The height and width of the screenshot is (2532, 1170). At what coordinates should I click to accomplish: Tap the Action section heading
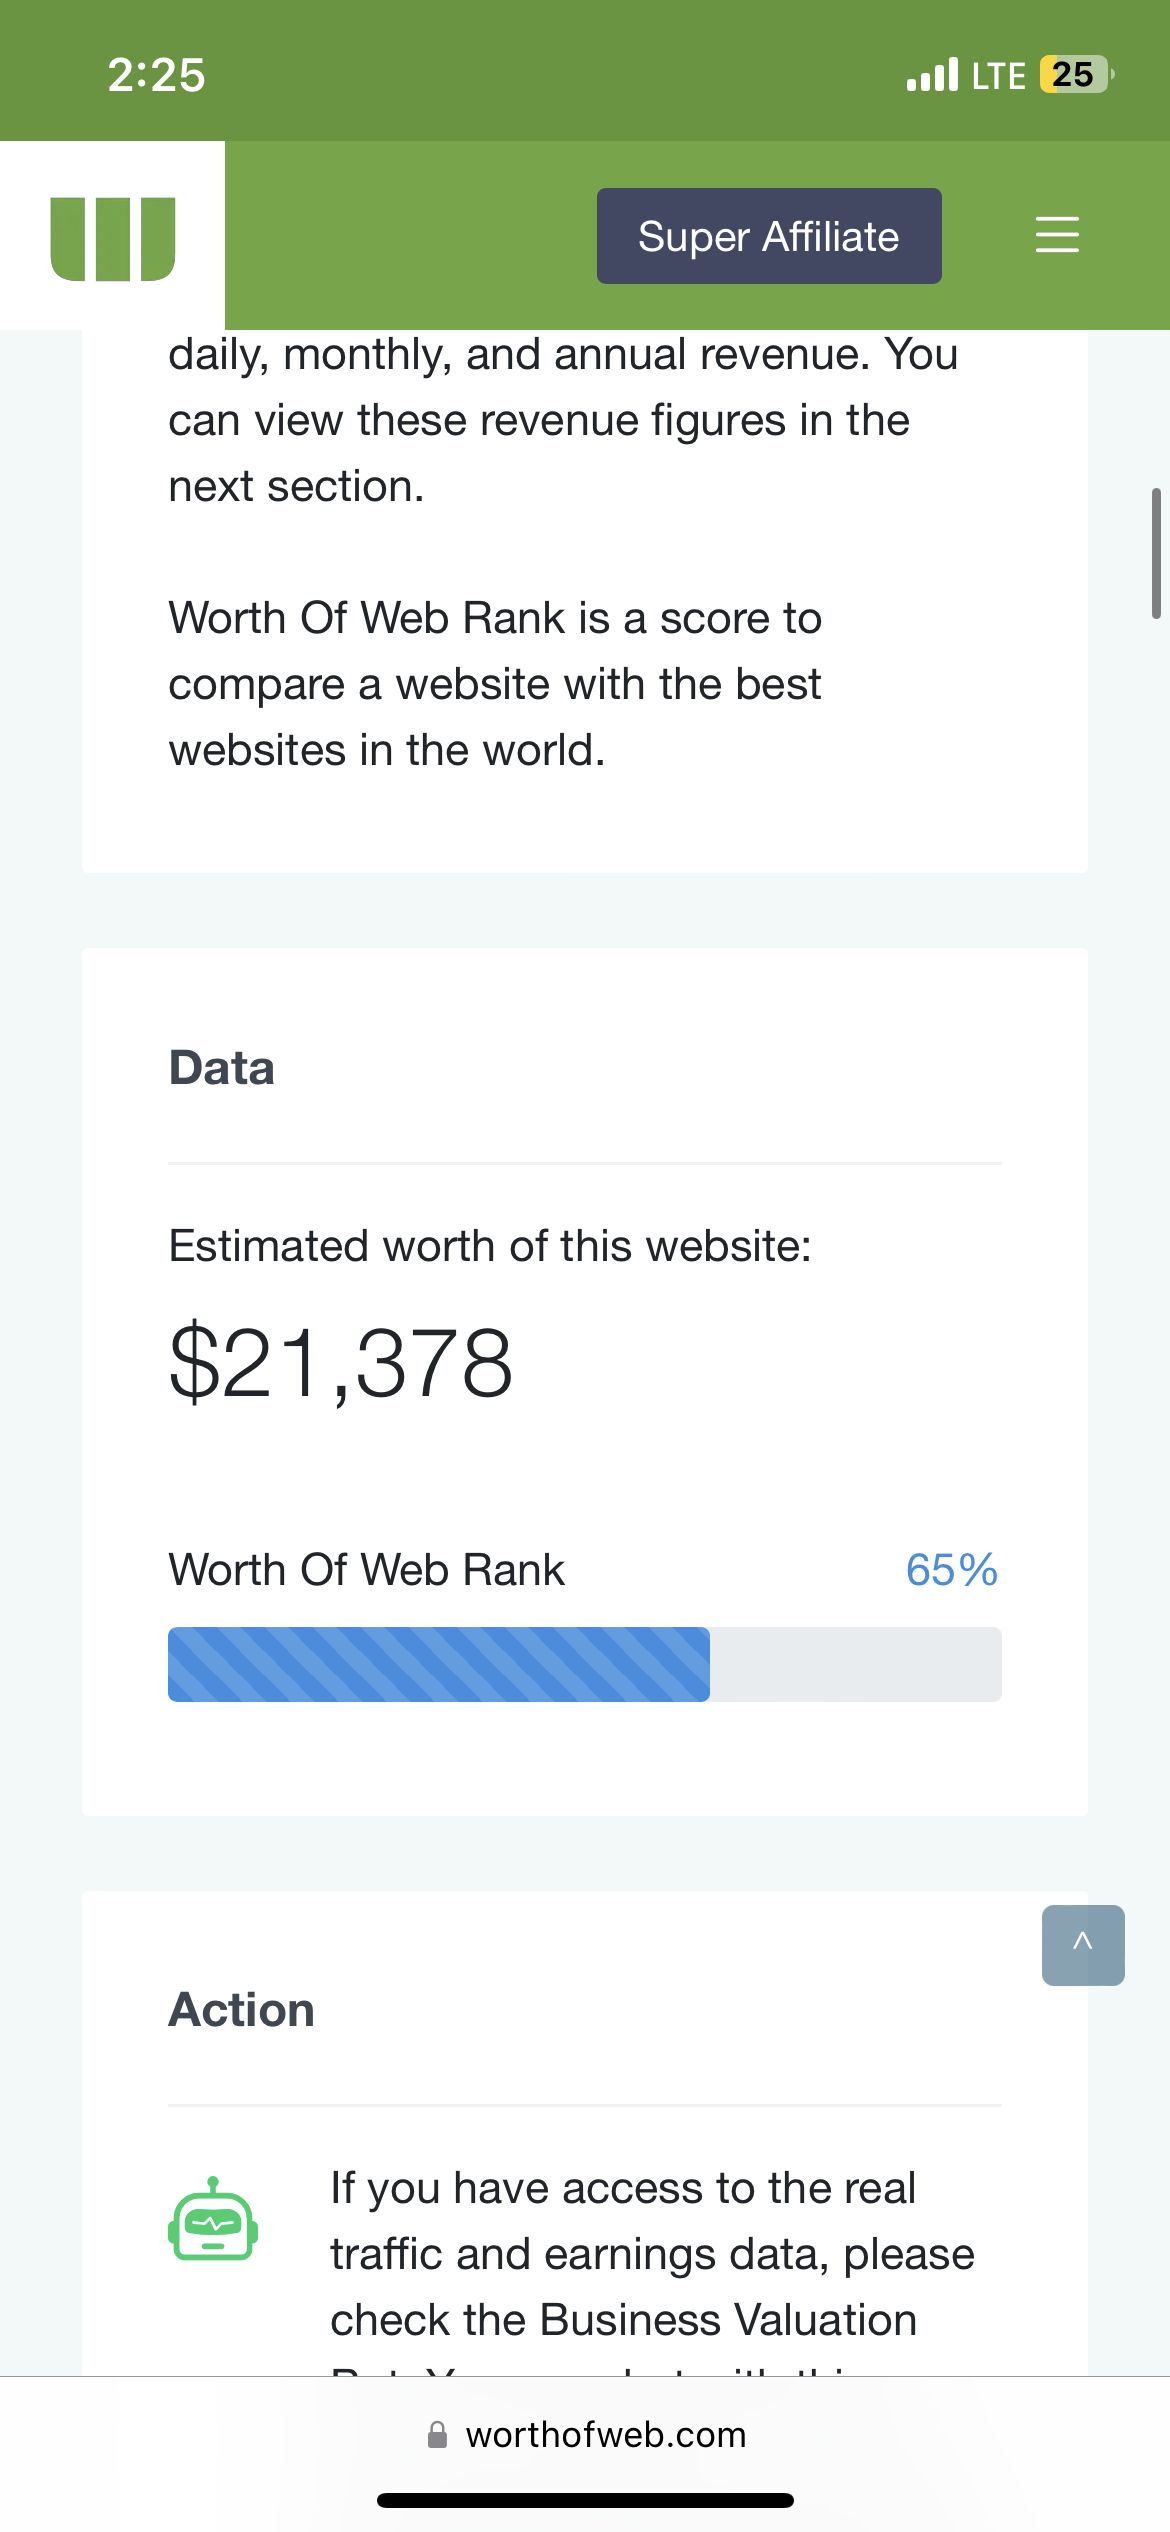point(241,2010)
